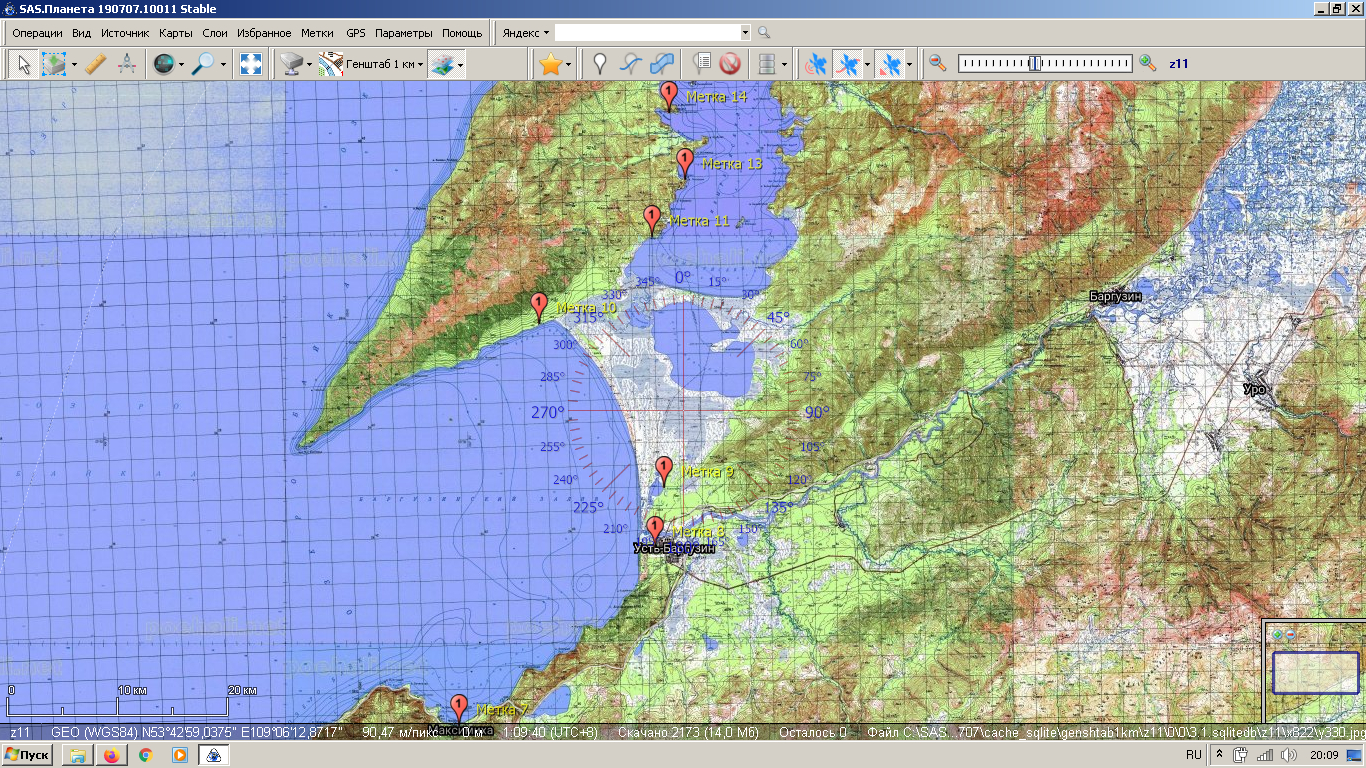Open the Метки menu

tap(318, 33)
